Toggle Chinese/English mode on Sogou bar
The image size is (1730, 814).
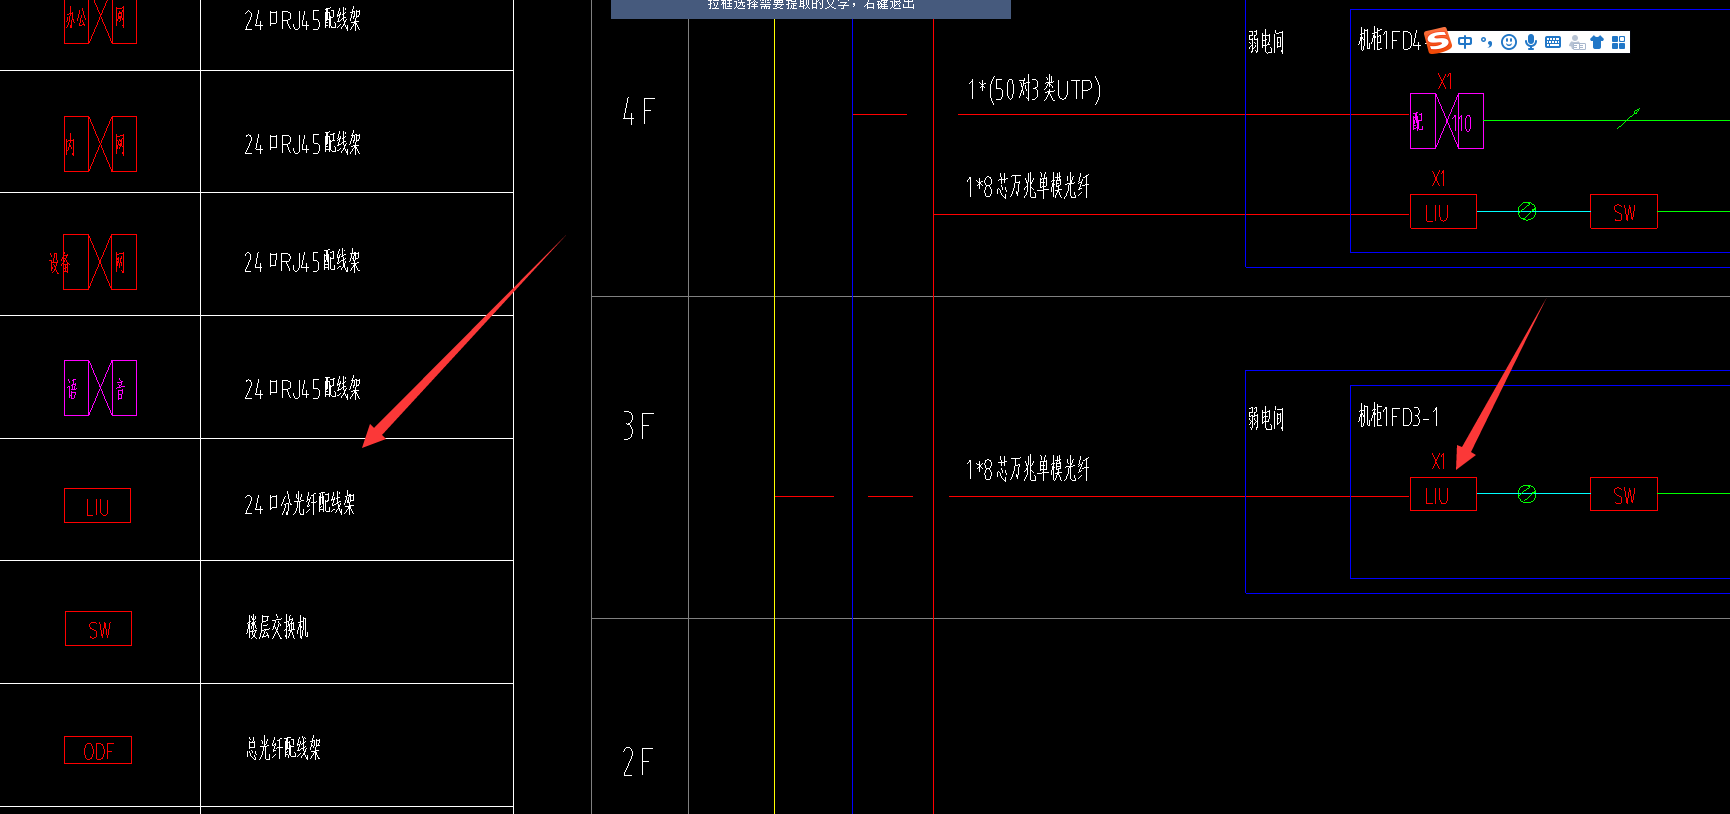coord(1465,42)
